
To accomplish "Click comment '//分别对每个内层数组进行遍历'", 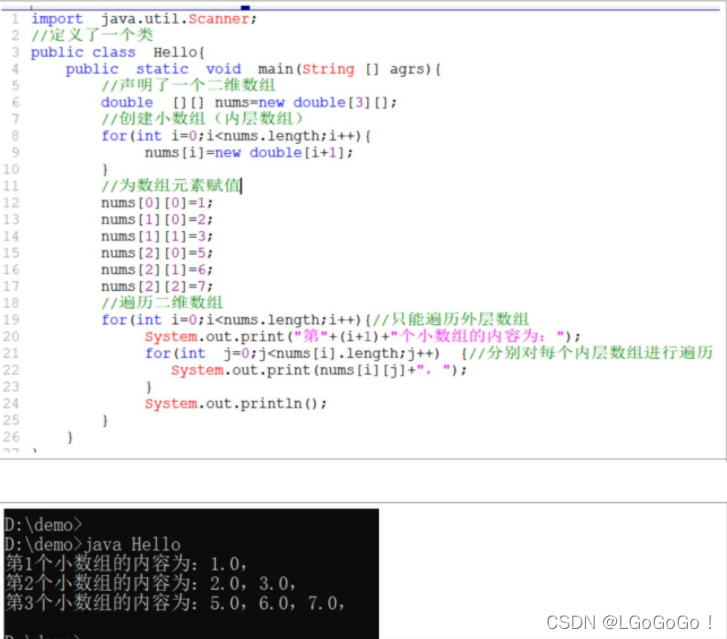I will point(591,353).
